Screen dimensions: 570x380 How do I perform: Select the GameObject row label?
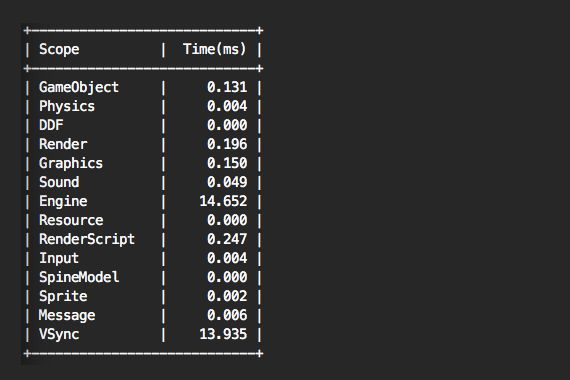coord(79,88)
